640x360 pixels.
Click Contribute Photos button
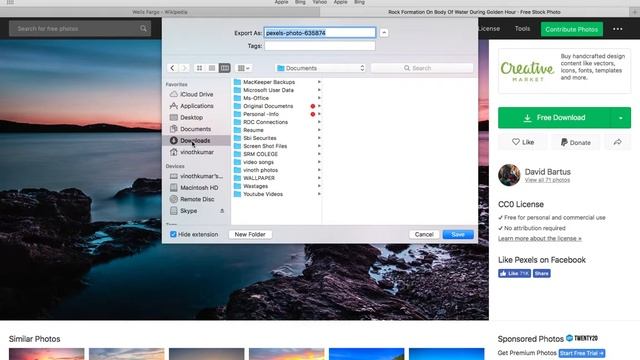tap(571, 29)
